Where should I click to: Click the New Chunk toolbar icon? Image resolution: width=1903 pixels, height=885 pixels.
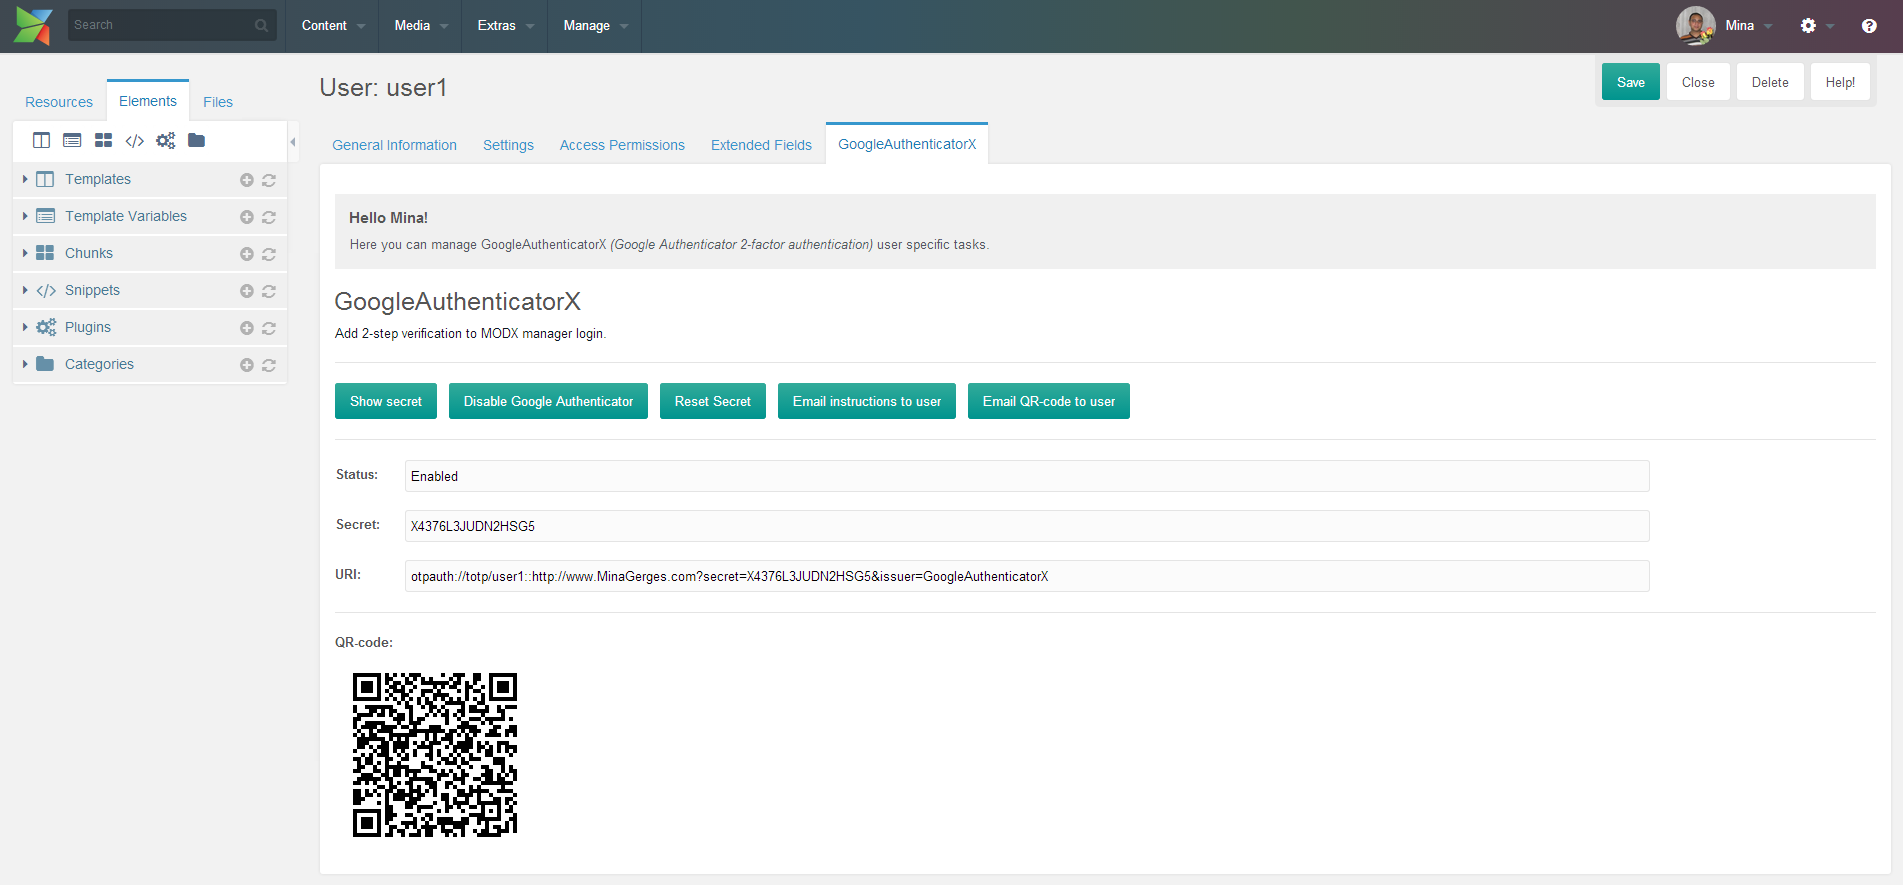pos(103,140)
